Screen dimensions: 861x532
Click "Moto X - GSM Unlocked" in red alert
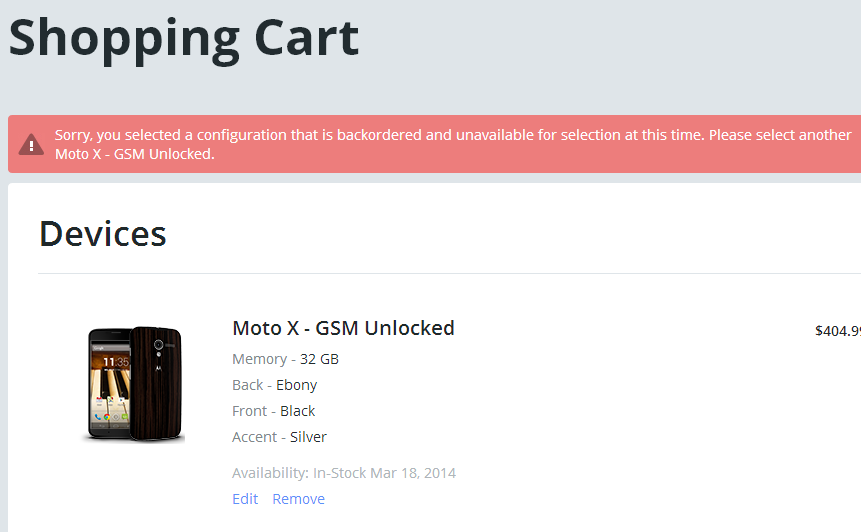pos(135,154)
